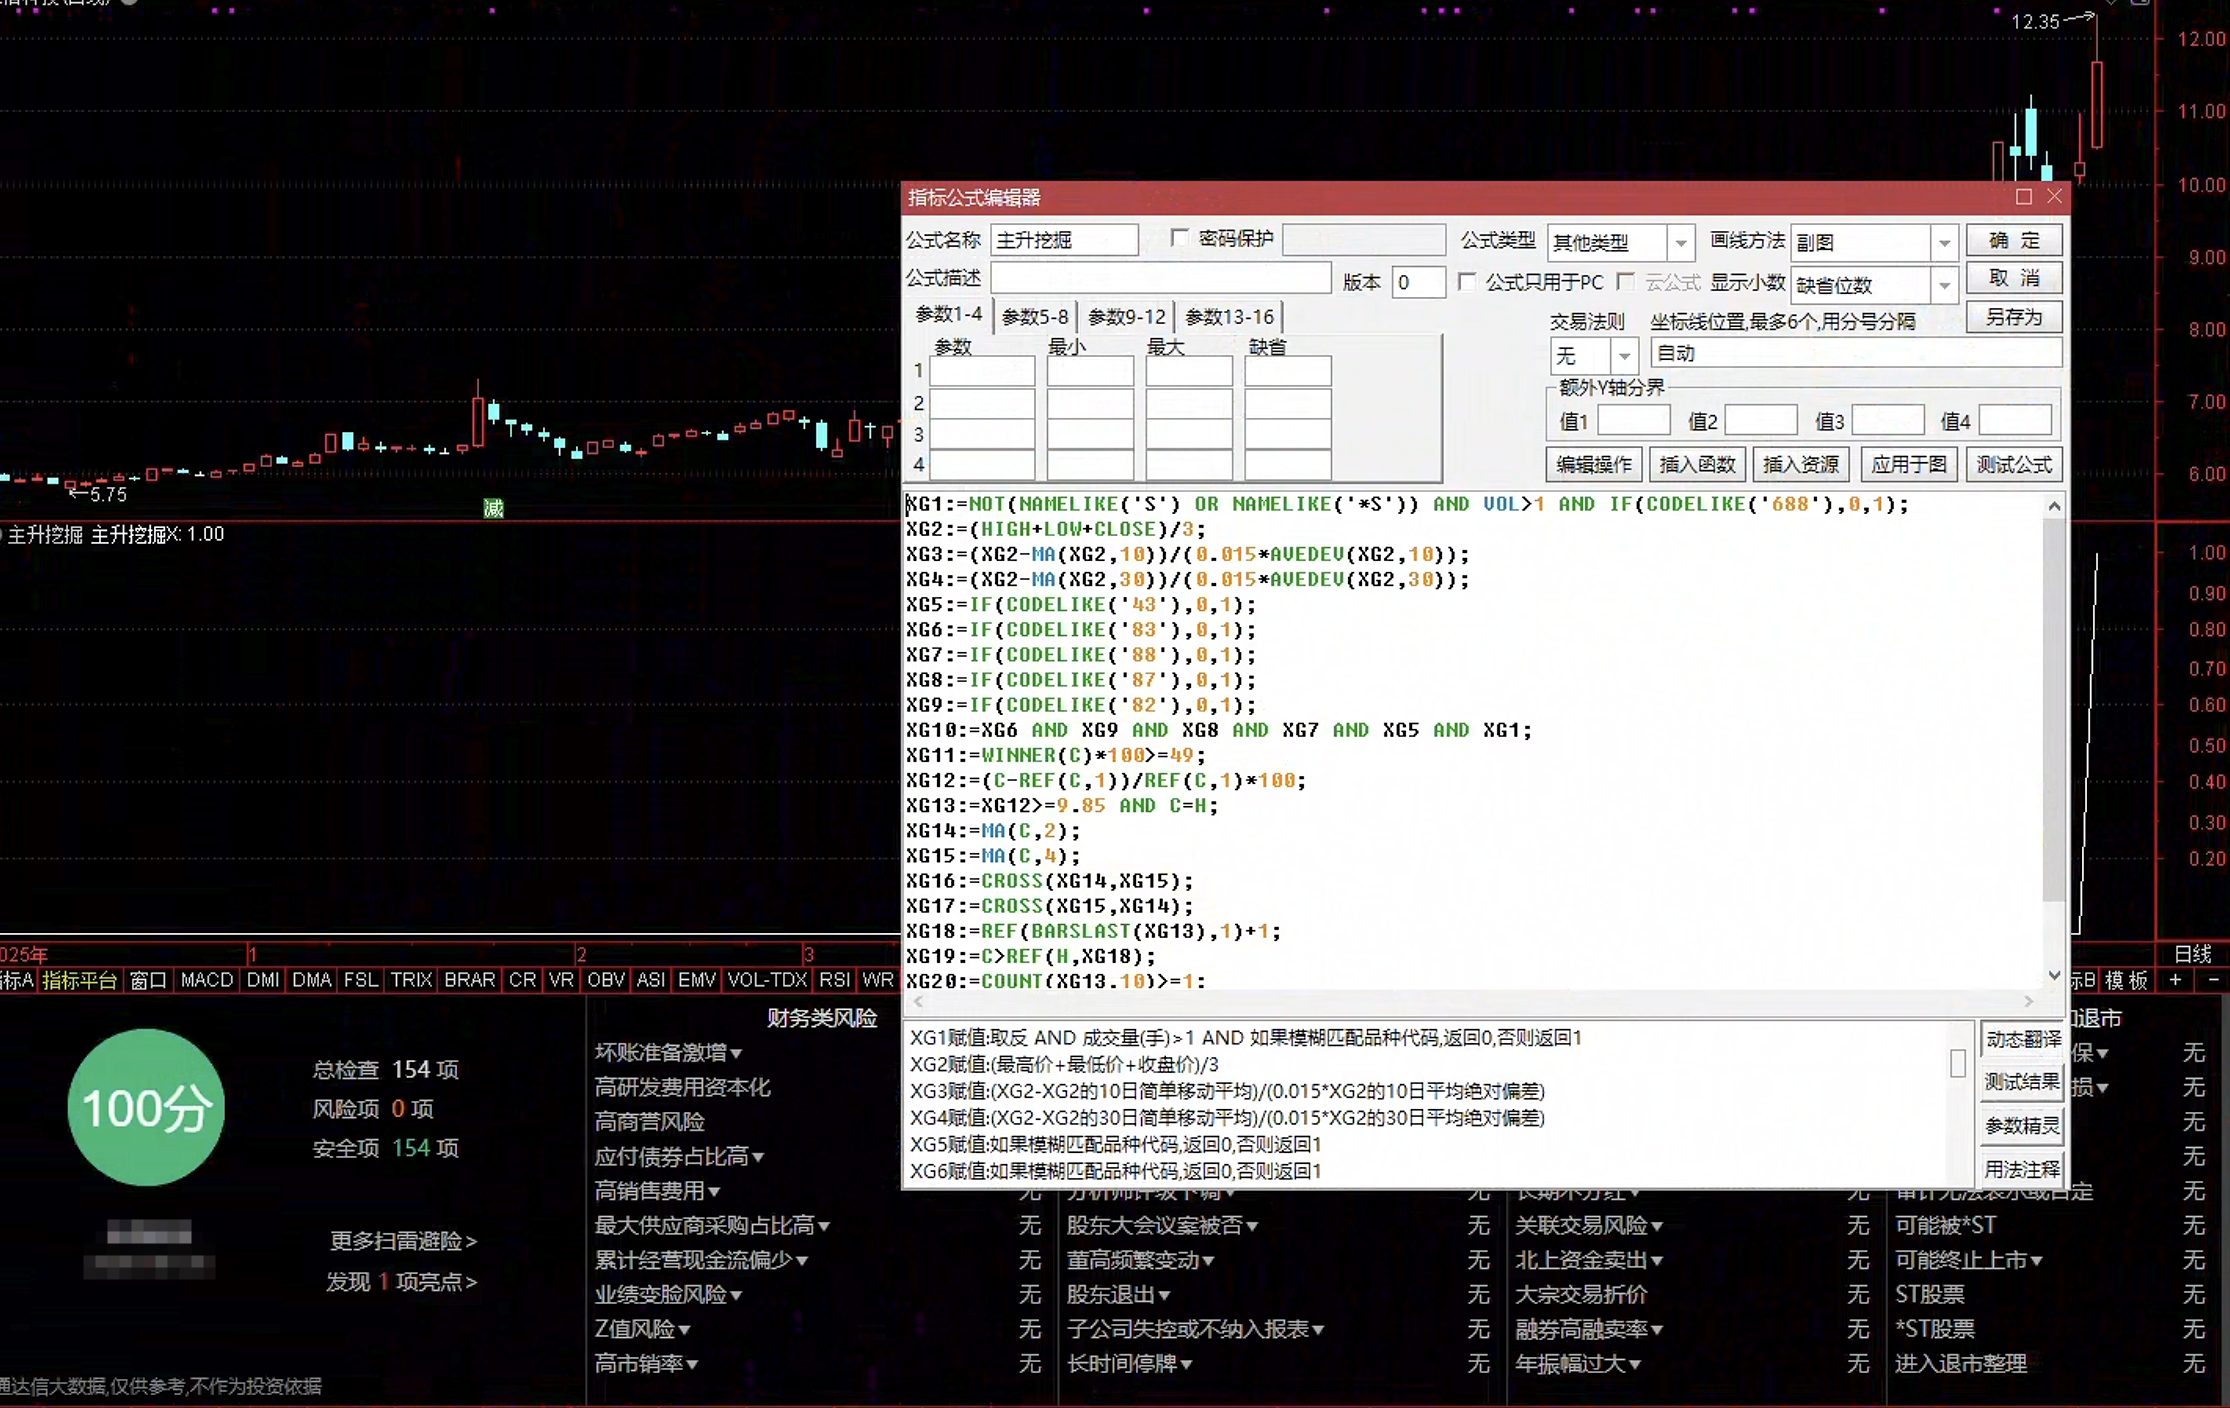Click the code editor vertical scrollbar

click(2053, 710)
